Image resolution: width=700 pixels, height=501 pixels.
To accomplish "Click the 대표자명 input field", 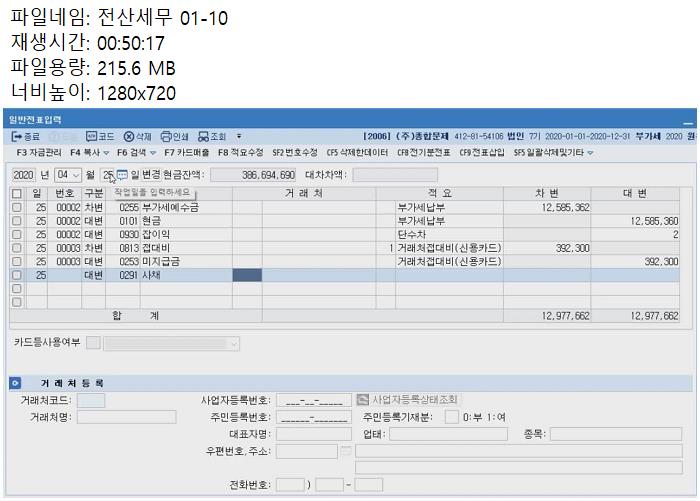I will click(314, 434).
